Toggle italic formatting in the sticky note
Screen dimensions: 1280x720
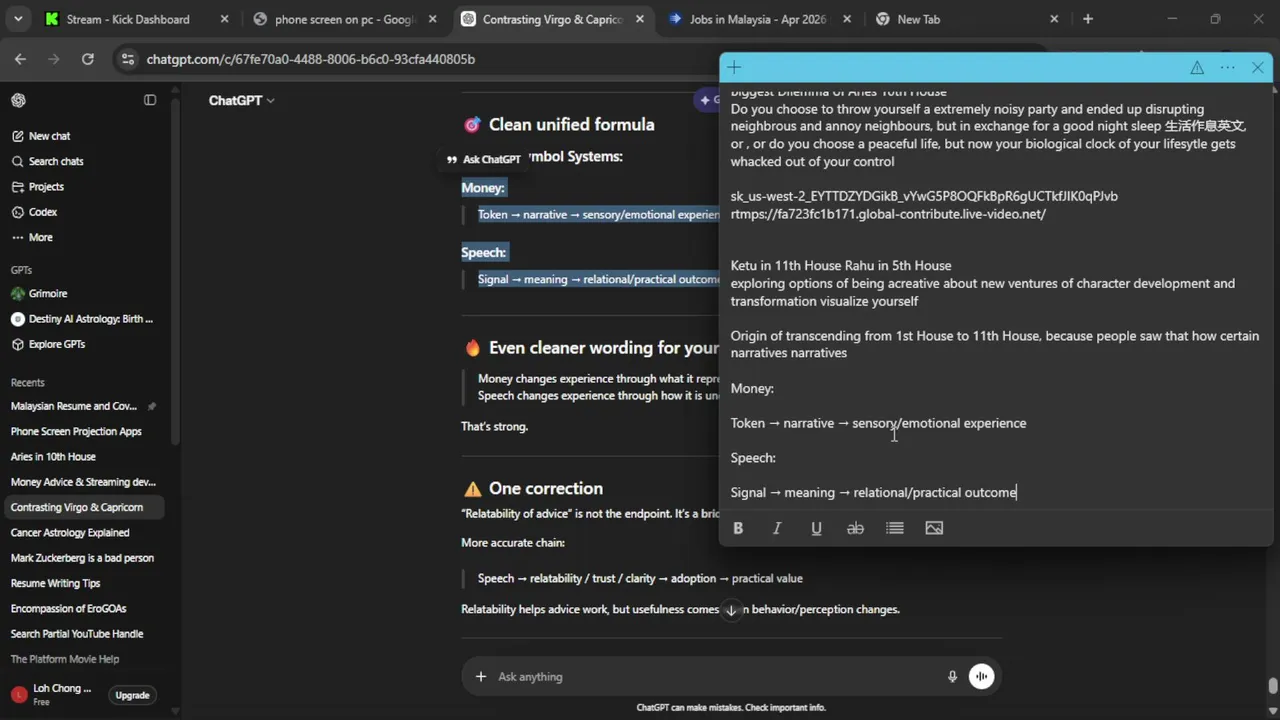777,528
